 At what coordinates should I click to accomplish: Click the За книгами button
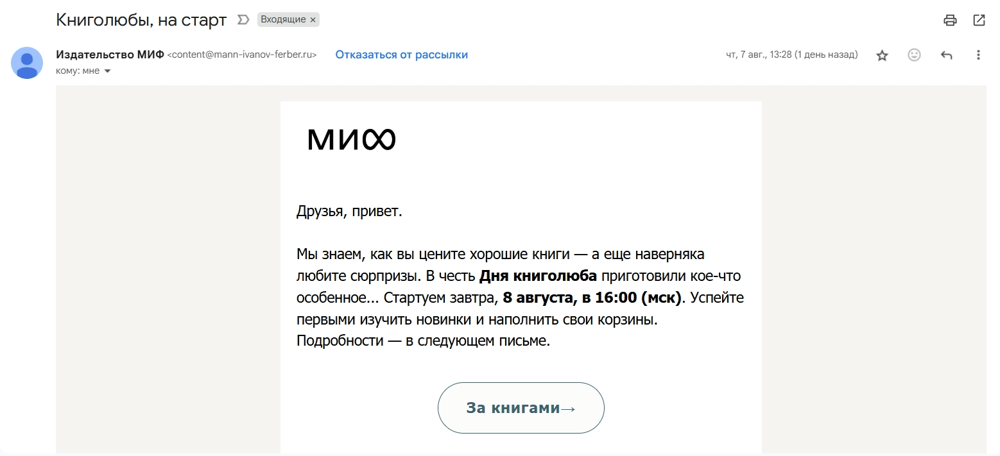(x=520, y=408)
